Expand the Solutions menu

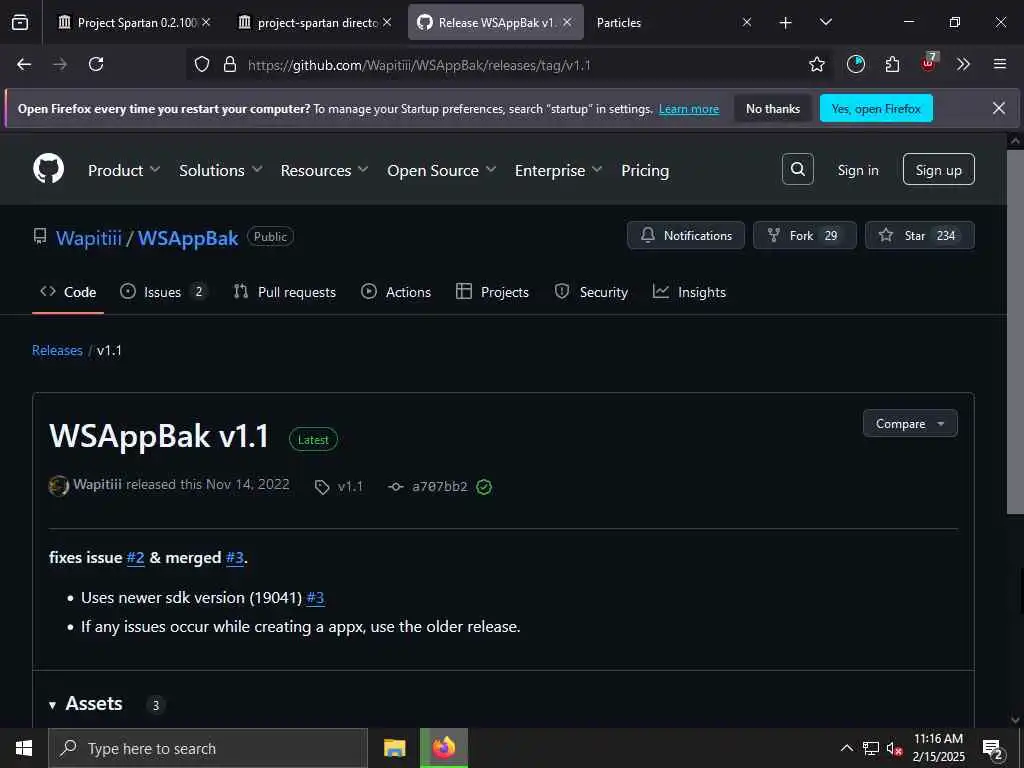pyautogui.click(x=221, y=170)
